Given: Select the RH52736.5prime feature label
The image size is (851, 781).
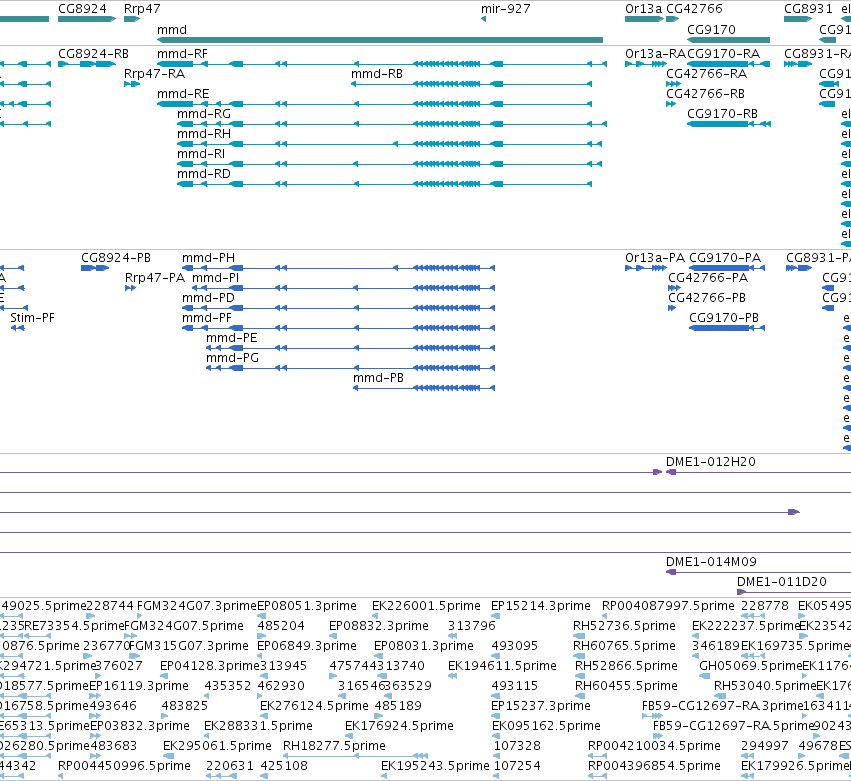Looking at the screenshot, I should pyautogui.click(x=624, y=626).
